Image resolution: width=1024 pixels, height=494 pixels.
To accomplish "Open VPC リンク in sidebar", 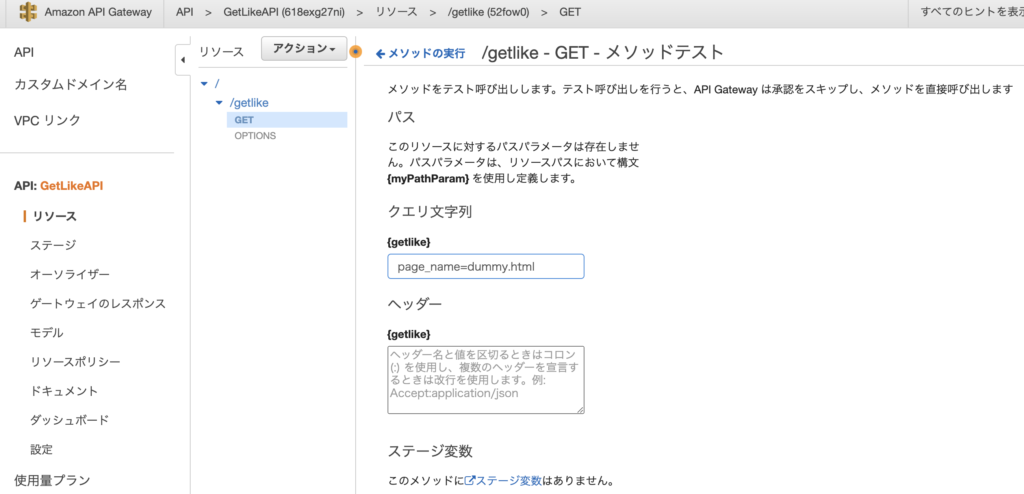I will [47, 120].
